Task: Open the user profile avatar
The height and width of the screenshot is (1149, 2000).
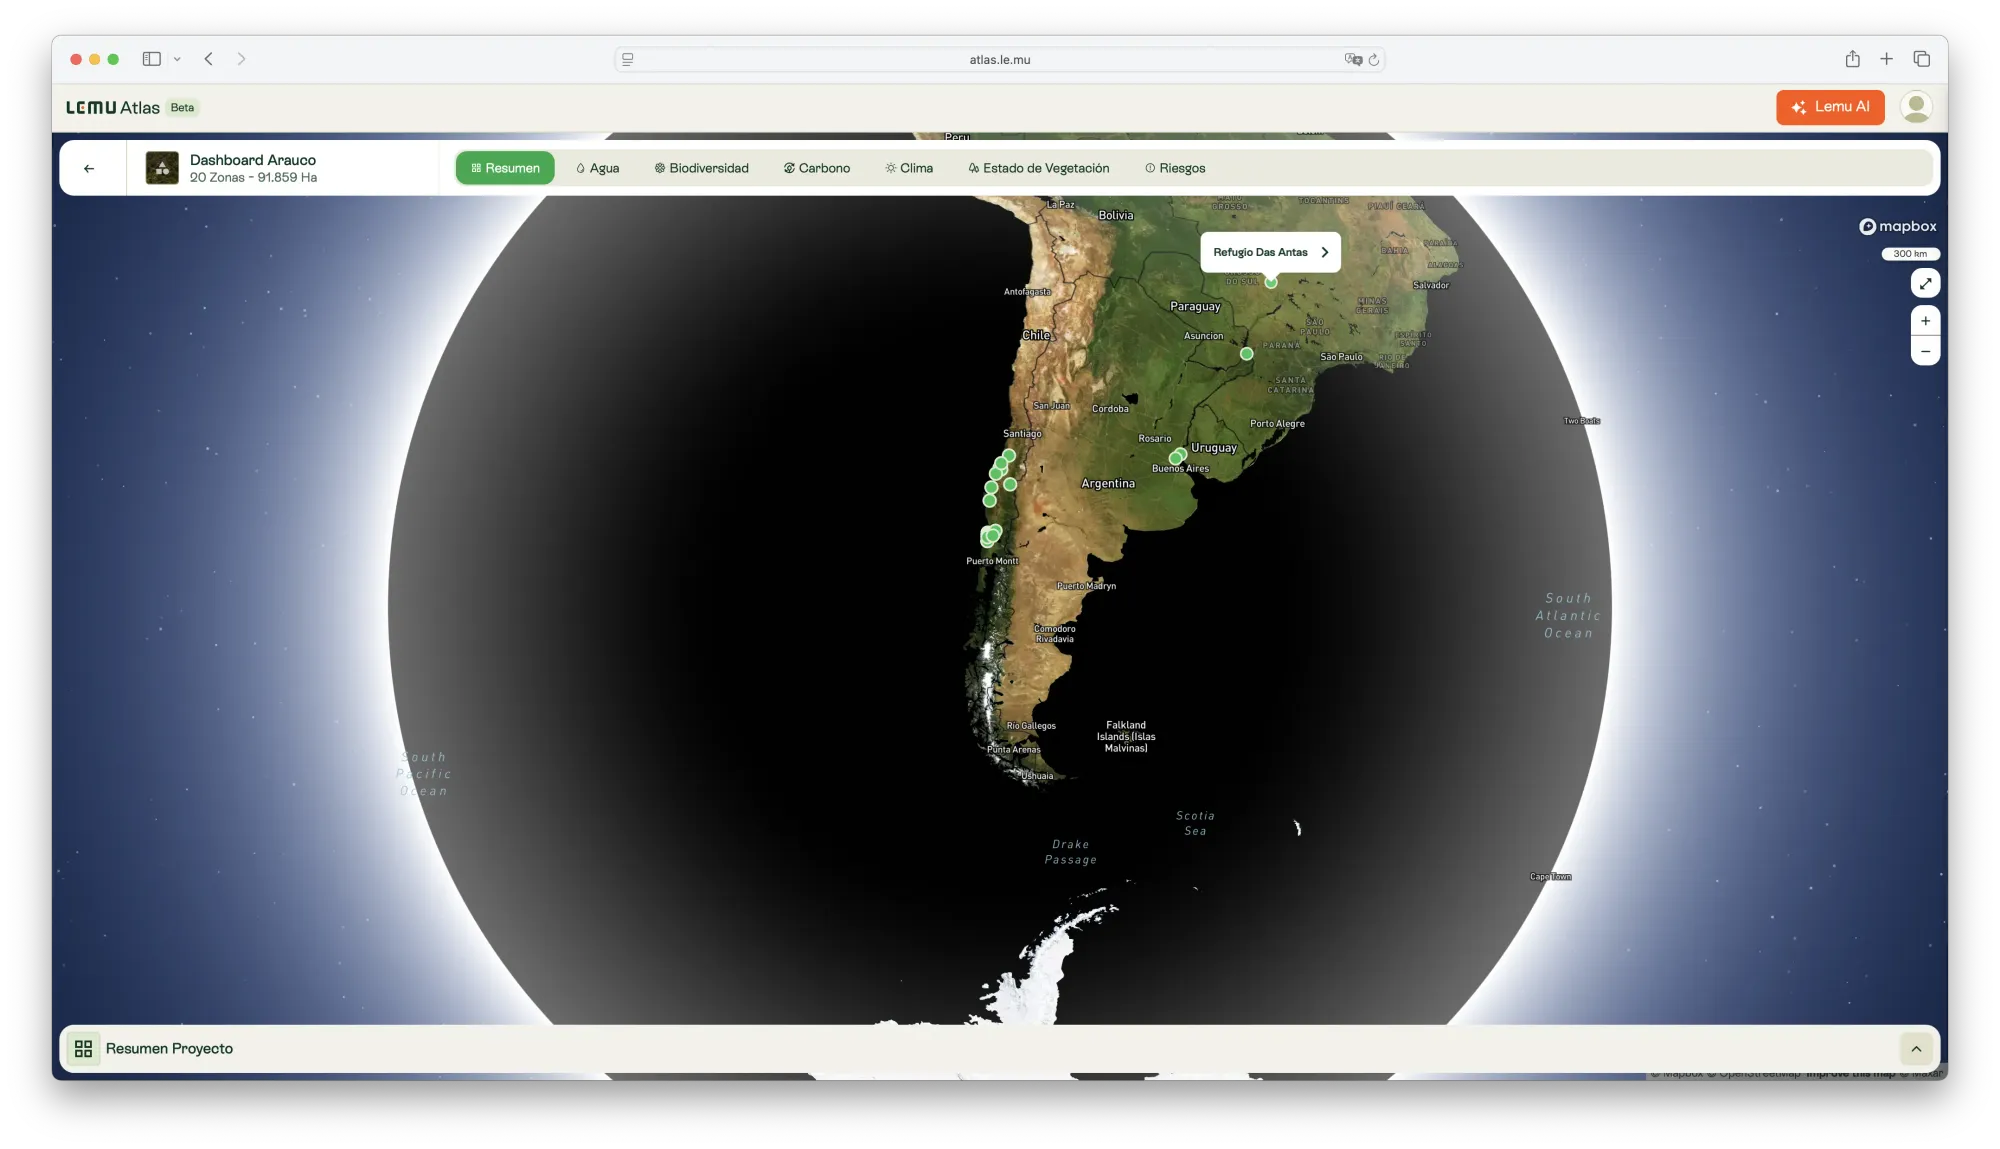Action: (1915, 107)
